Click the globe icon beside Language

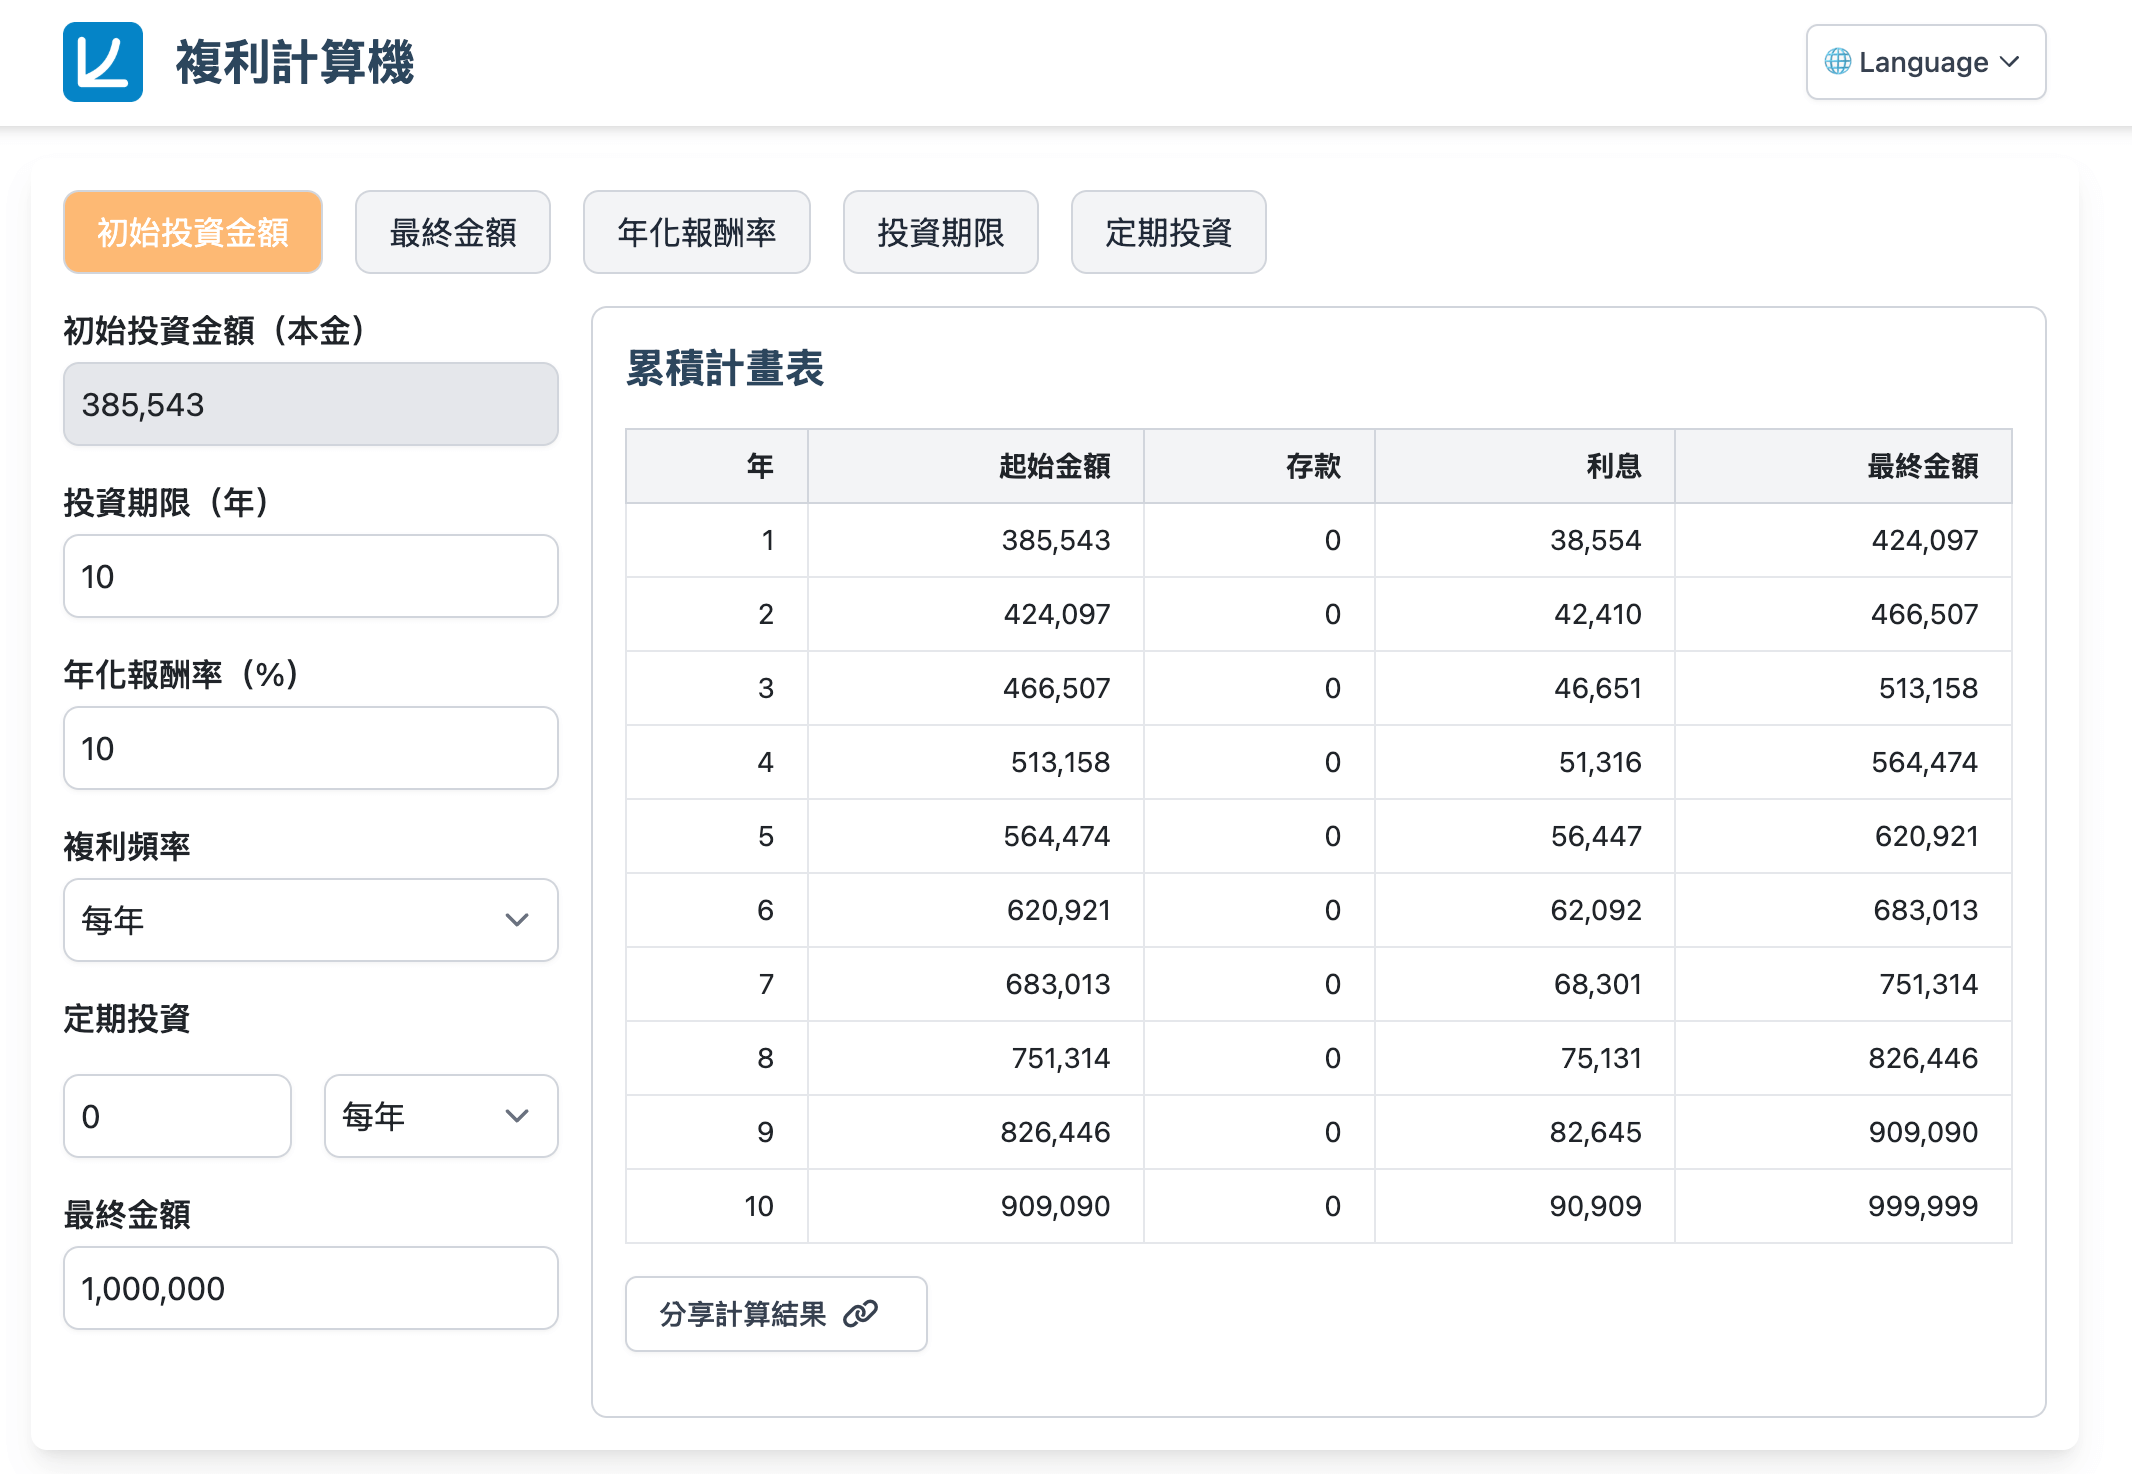pyautogui.click(x=1837, y=62)
